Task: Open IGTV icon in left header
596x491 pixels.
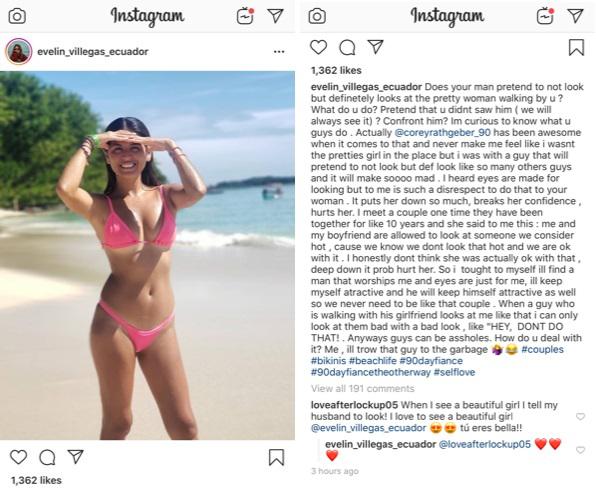Action: click(x=245, y=16)
